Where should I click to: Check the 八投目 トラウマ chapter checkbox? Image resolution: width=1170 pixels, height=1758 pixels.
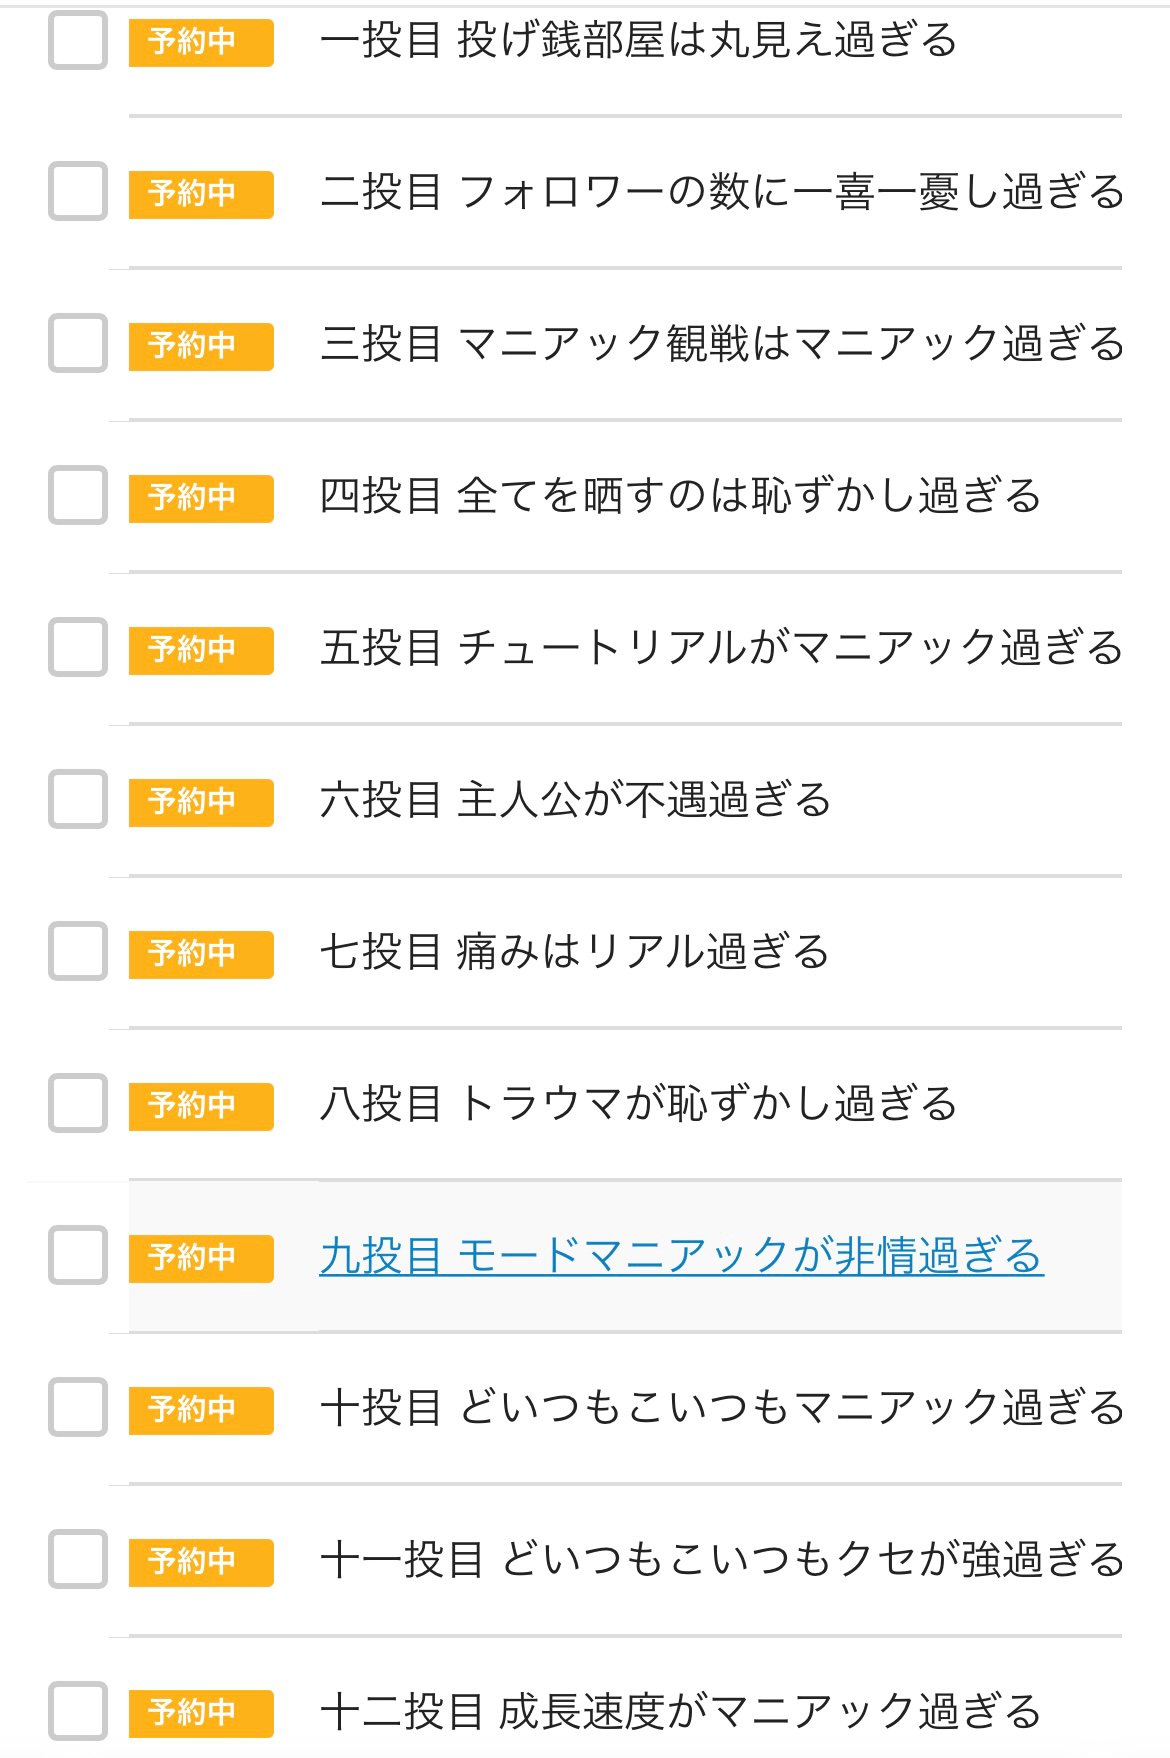coord(78,1103)
